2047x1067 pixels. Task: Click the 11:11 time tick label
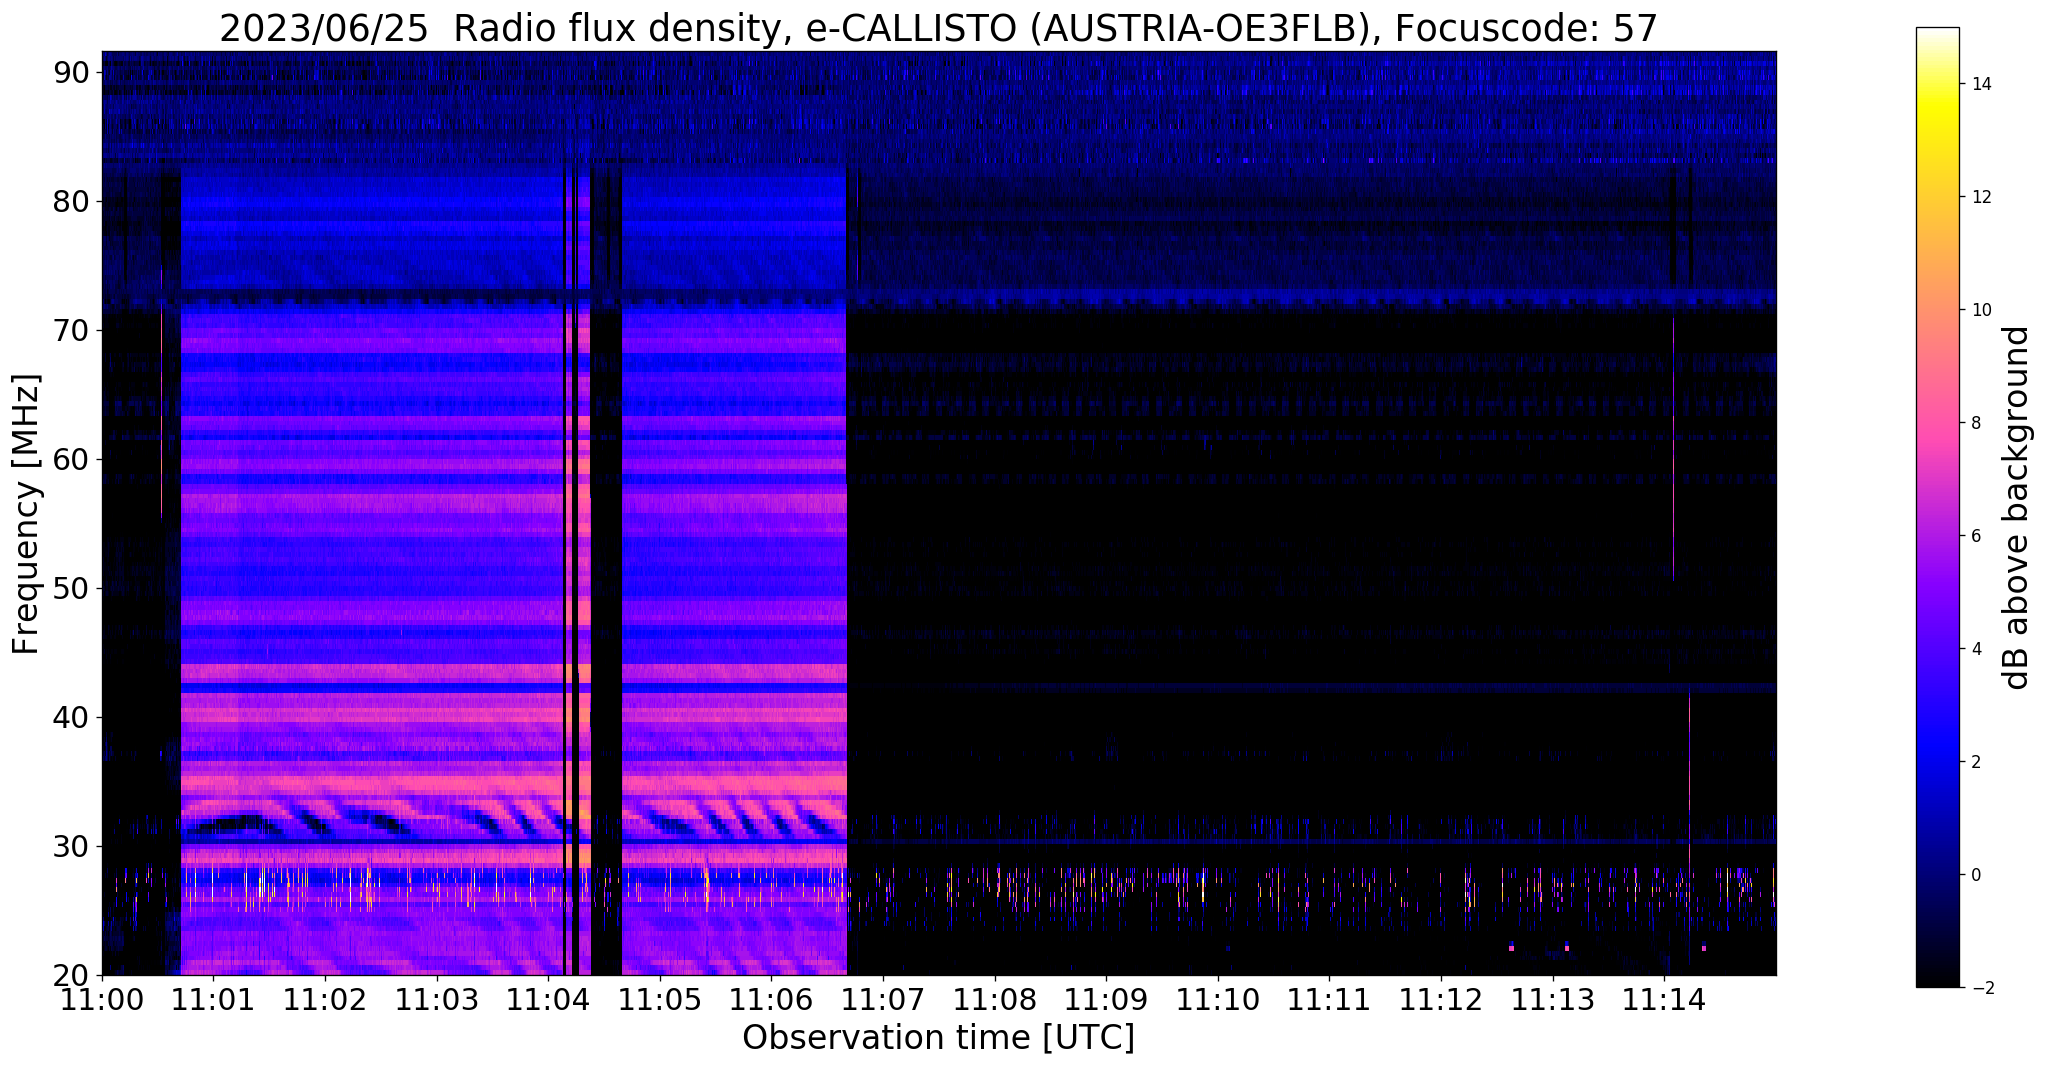[x=1330, y=999]
